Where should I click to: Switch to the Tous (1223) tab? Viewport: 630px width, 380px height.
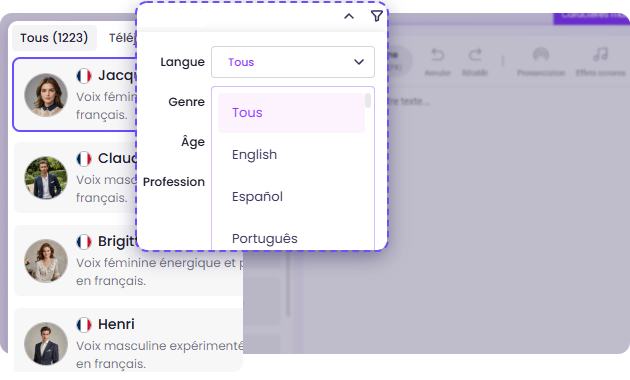tap(54, 38)
